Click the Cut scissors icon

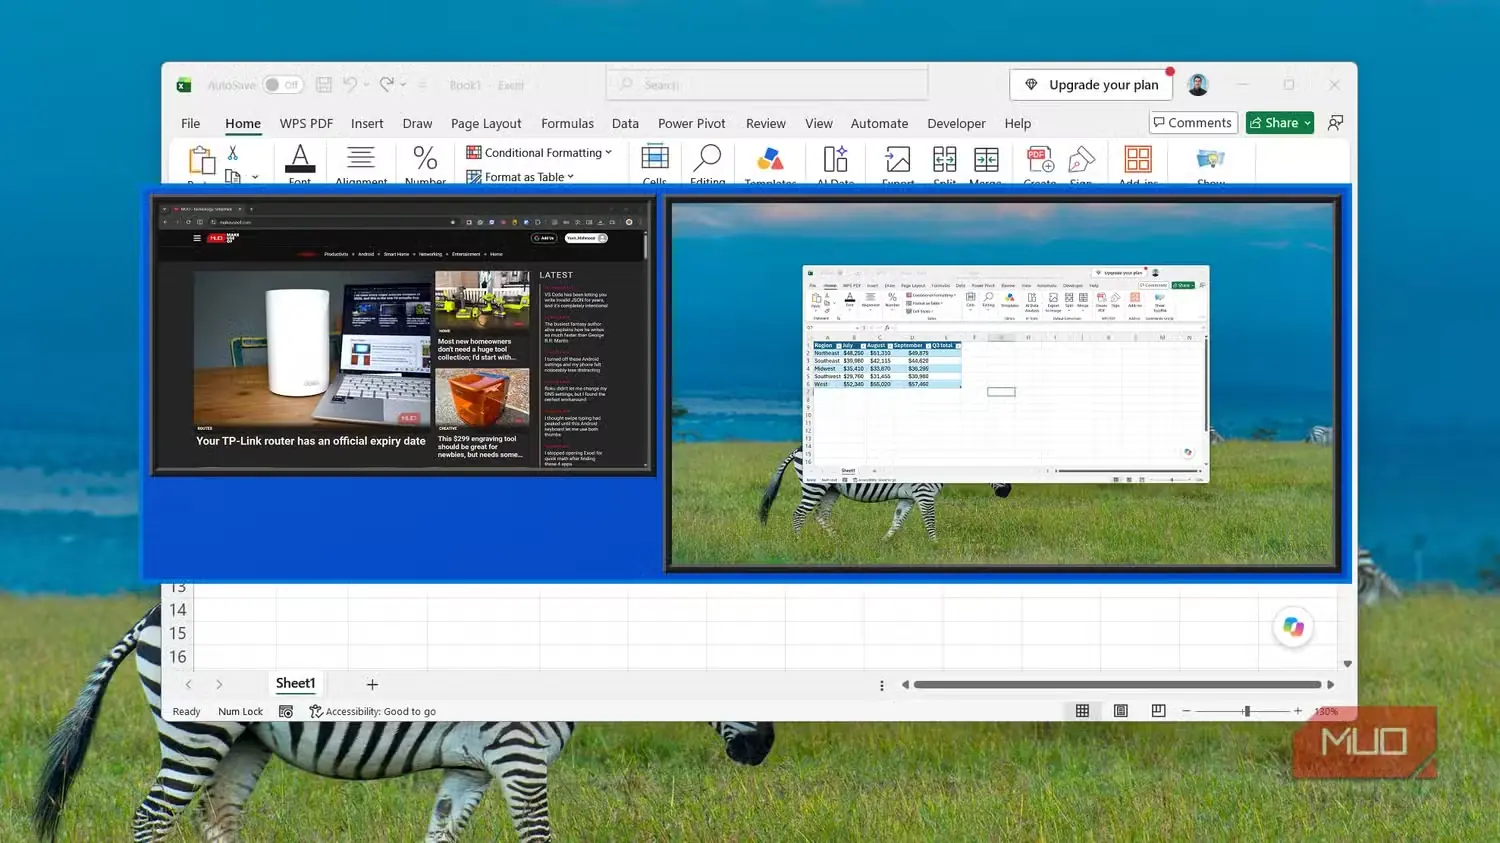233,153
